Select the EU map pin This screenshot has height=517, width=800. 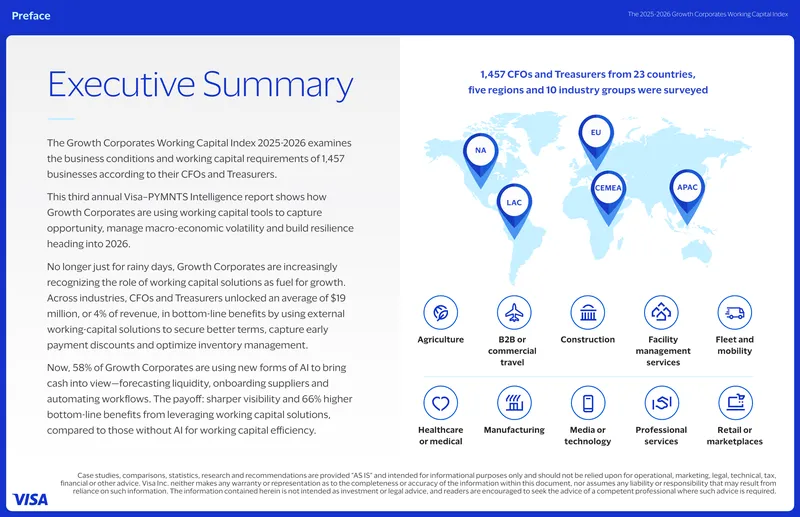[596, 142]
